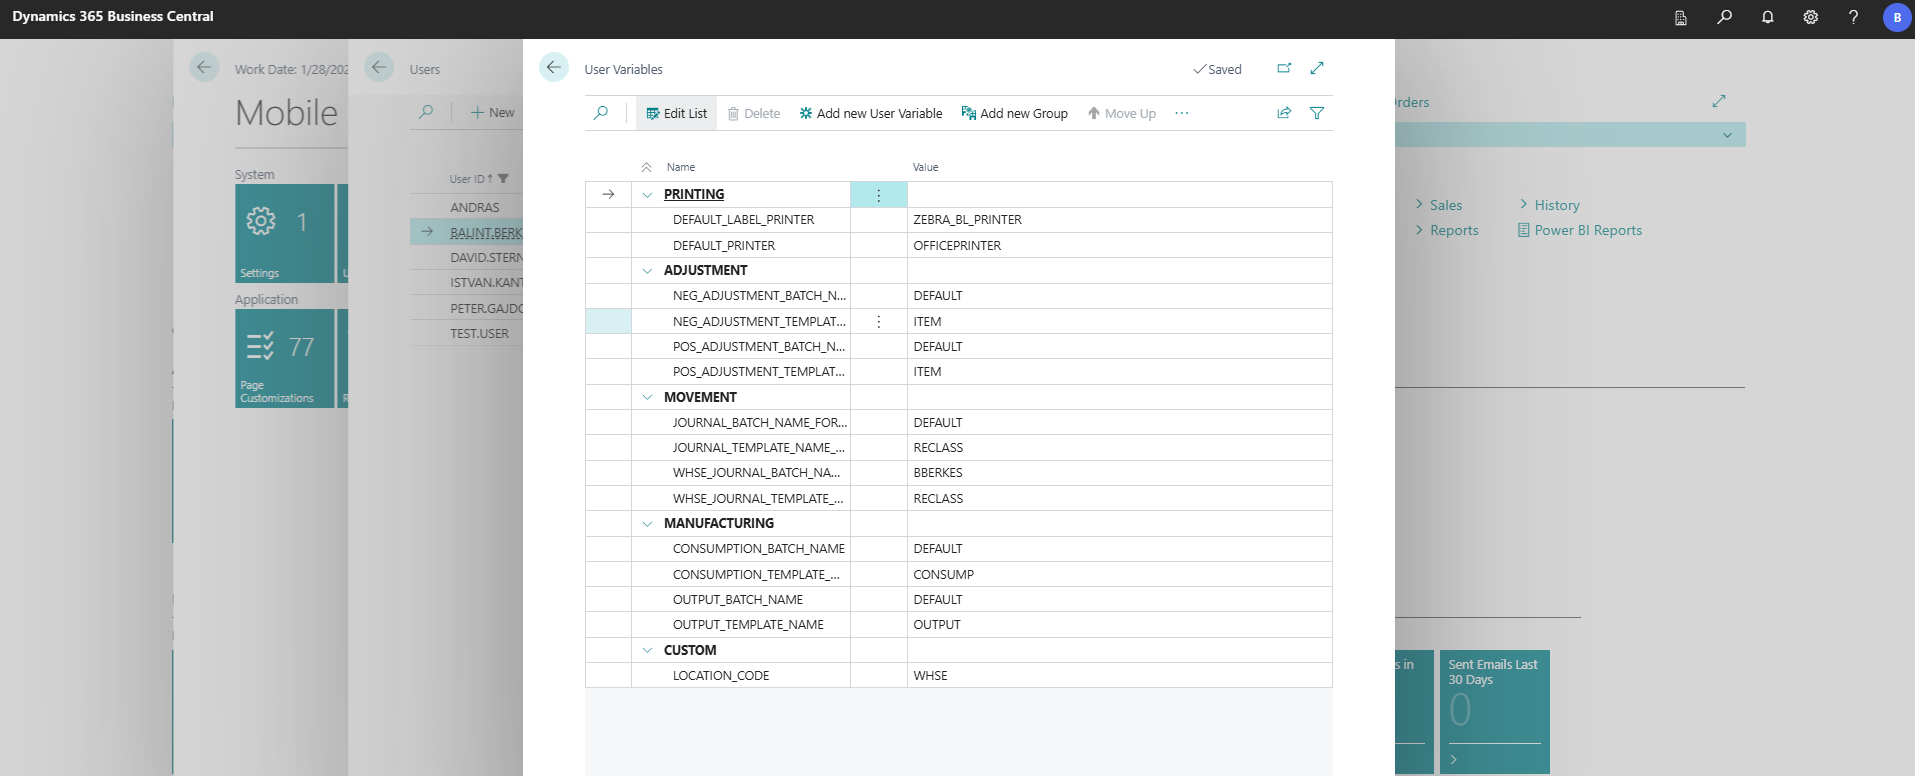This screenshot has width=1915, height=776.
Task: Expand the page to full width
Action: click(1317, 68)
